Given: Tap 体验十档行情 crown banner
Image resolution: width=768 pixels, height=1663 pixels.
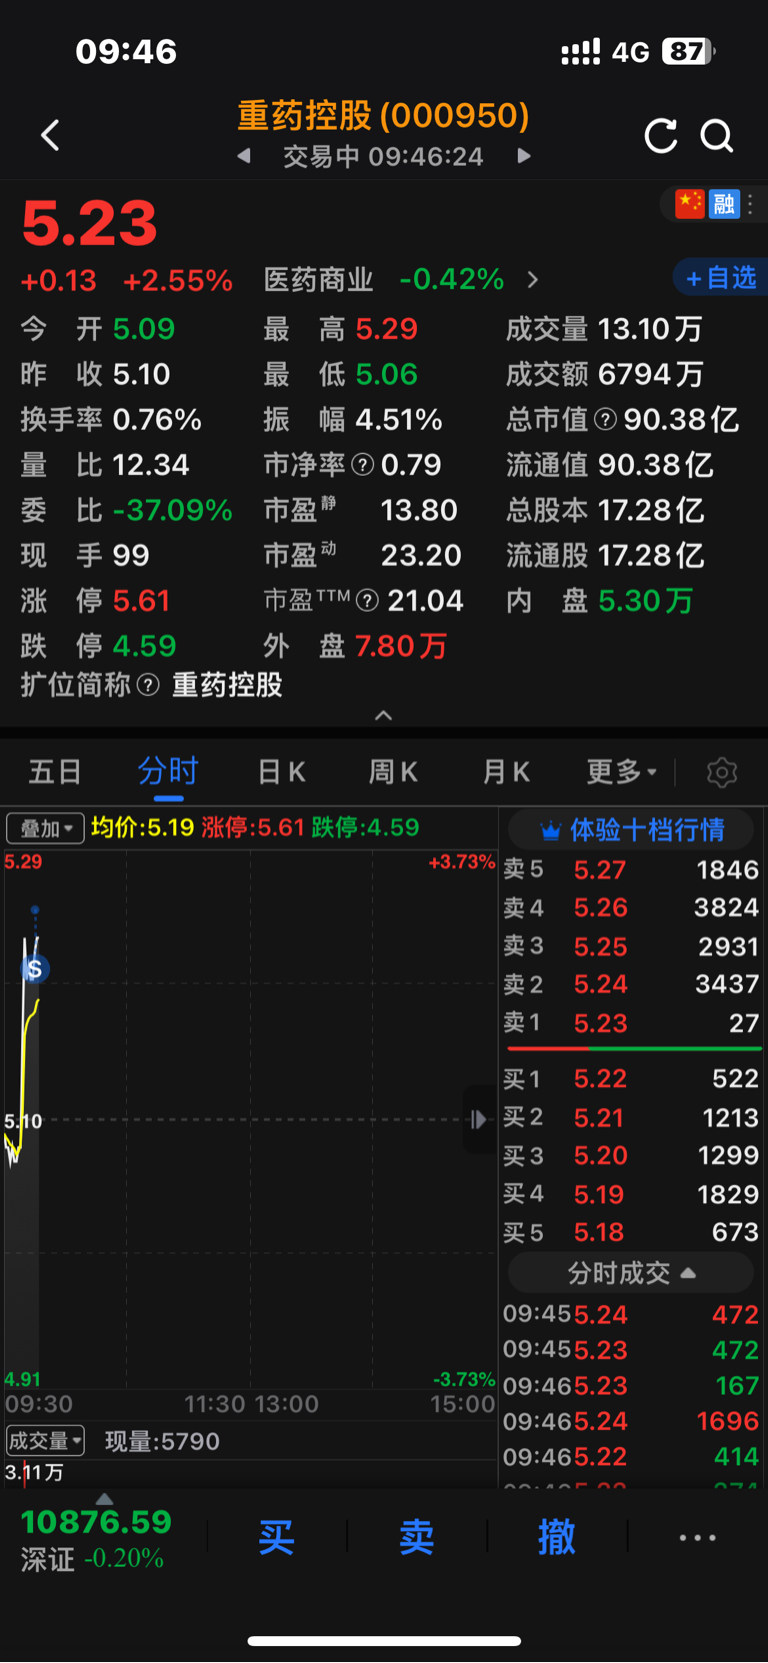Looking at the screenshot, I should point(632,830).
